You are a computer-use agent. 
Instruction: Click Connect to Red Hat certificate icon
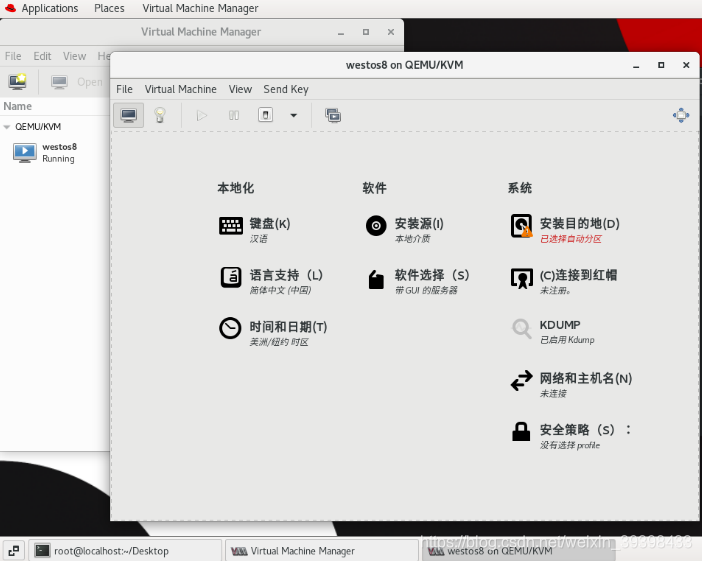pos(522,278)
